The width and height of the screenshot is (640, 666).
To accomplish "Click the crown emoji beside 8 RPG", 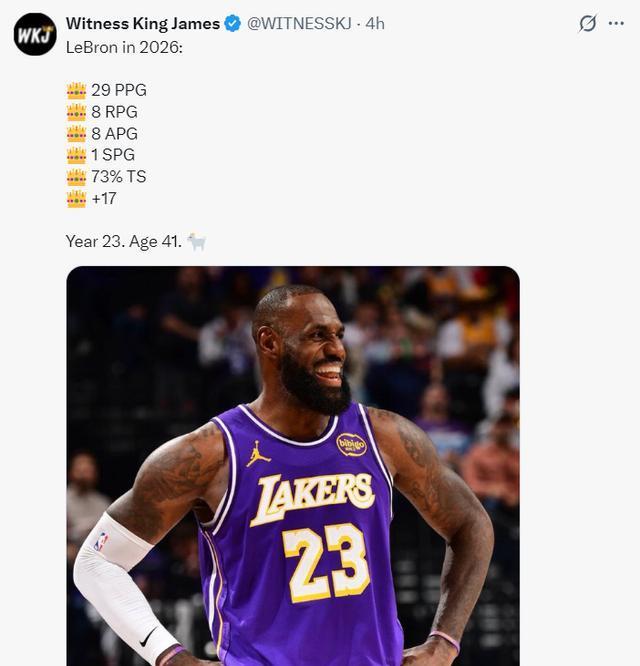I will 77,112.
